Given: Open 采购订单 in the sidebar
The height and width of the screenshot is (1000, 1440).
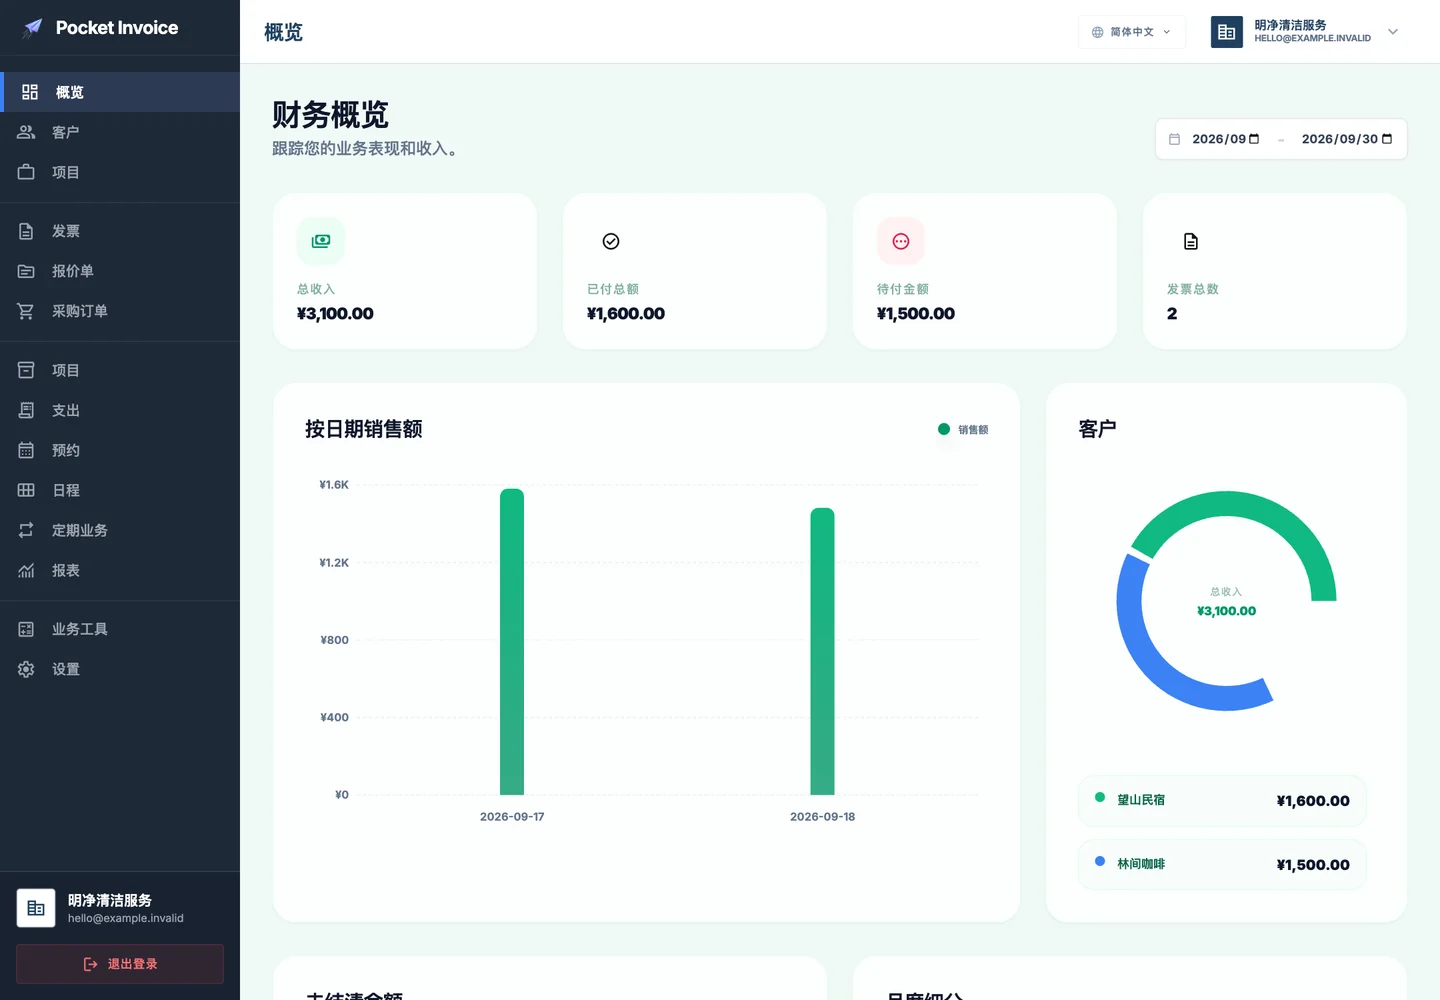Looking at the screenshot, I should point(120,311).
